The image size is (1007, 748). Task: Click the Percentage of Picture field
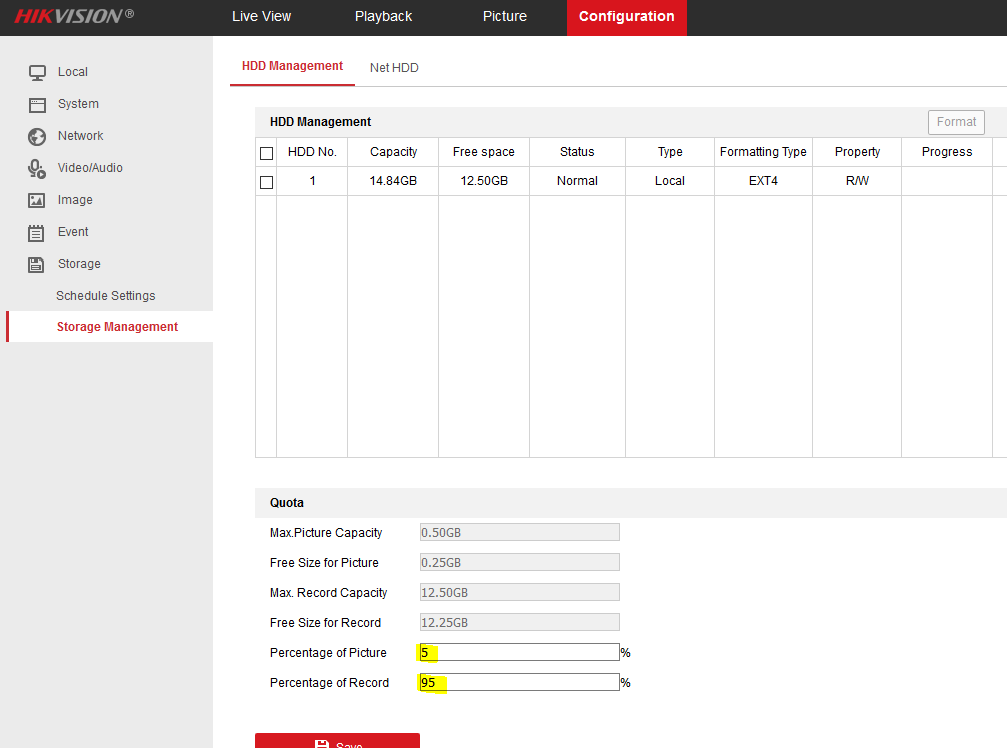click(x=518, y=652)
